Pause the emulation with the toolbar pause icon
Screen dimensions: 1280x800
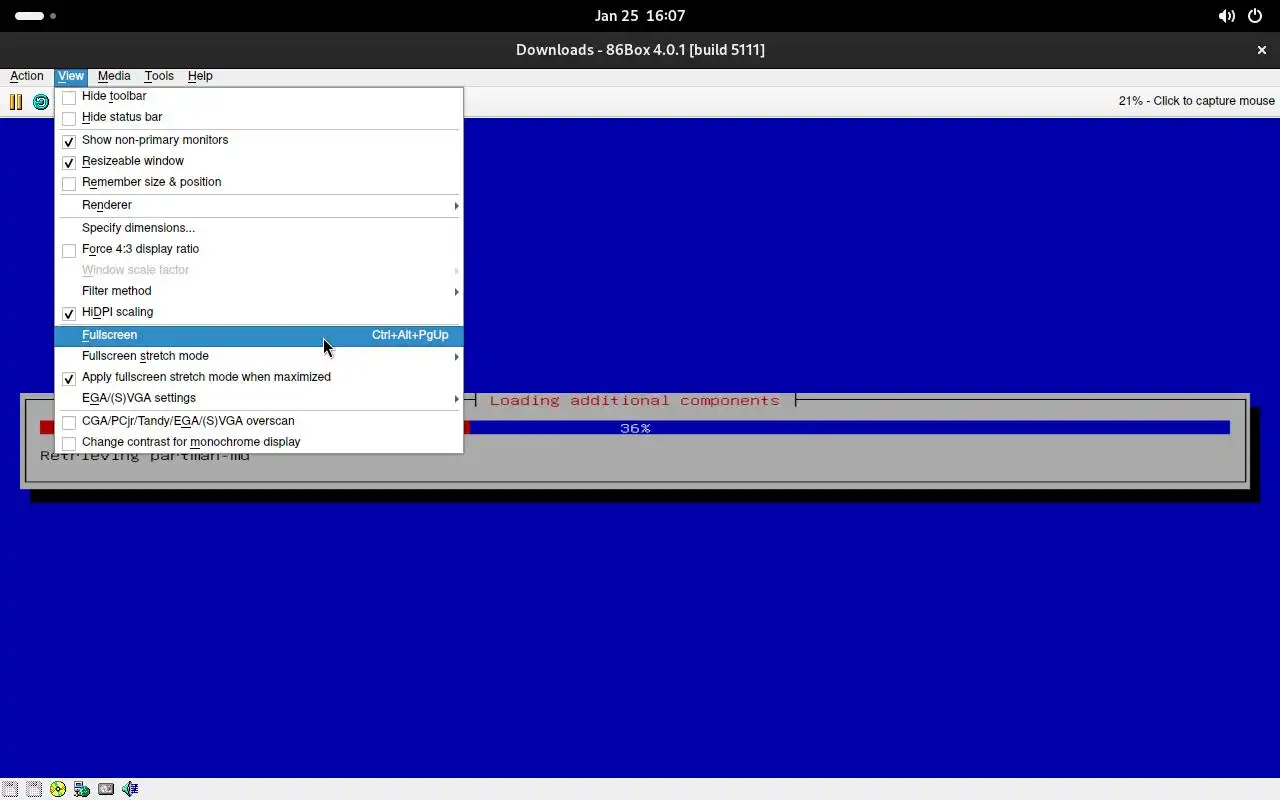pyautogui.click(x=16, y=101)
